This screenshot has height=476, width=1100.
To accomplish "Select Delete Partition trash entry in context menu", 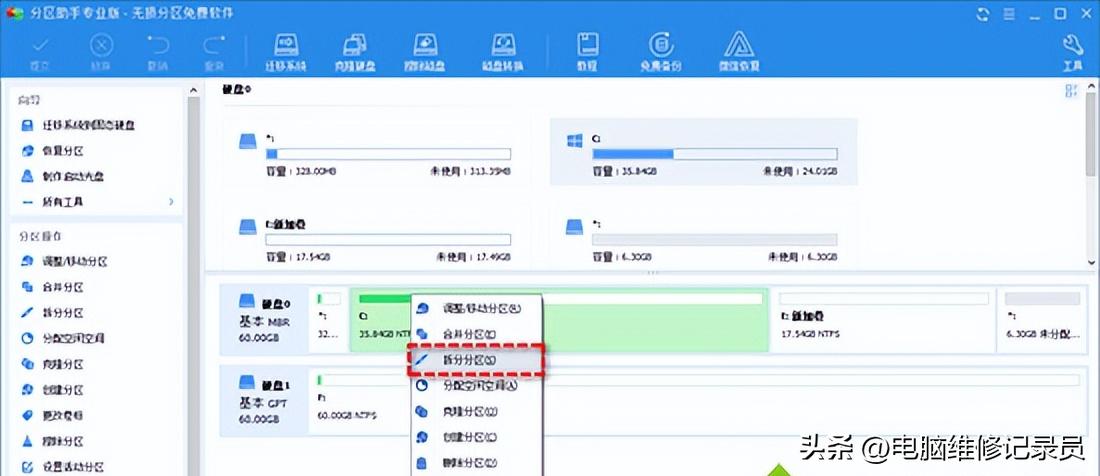I will (x=476, y=463).
